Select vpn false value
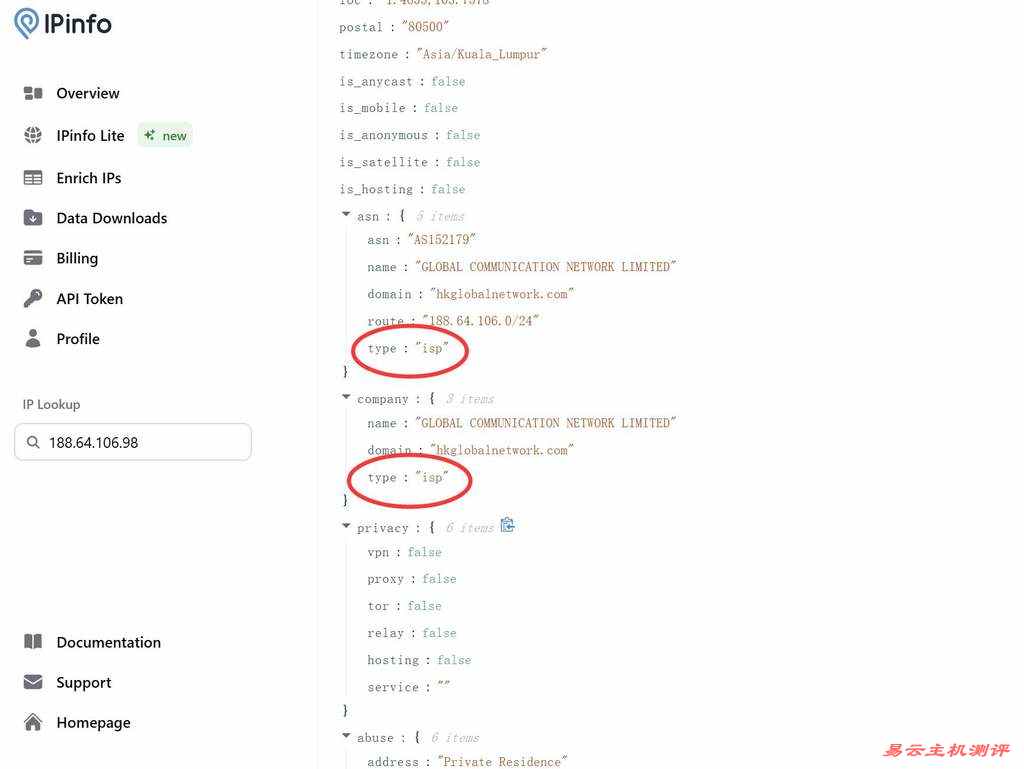Screen dimensions: 1024x769 424,552
